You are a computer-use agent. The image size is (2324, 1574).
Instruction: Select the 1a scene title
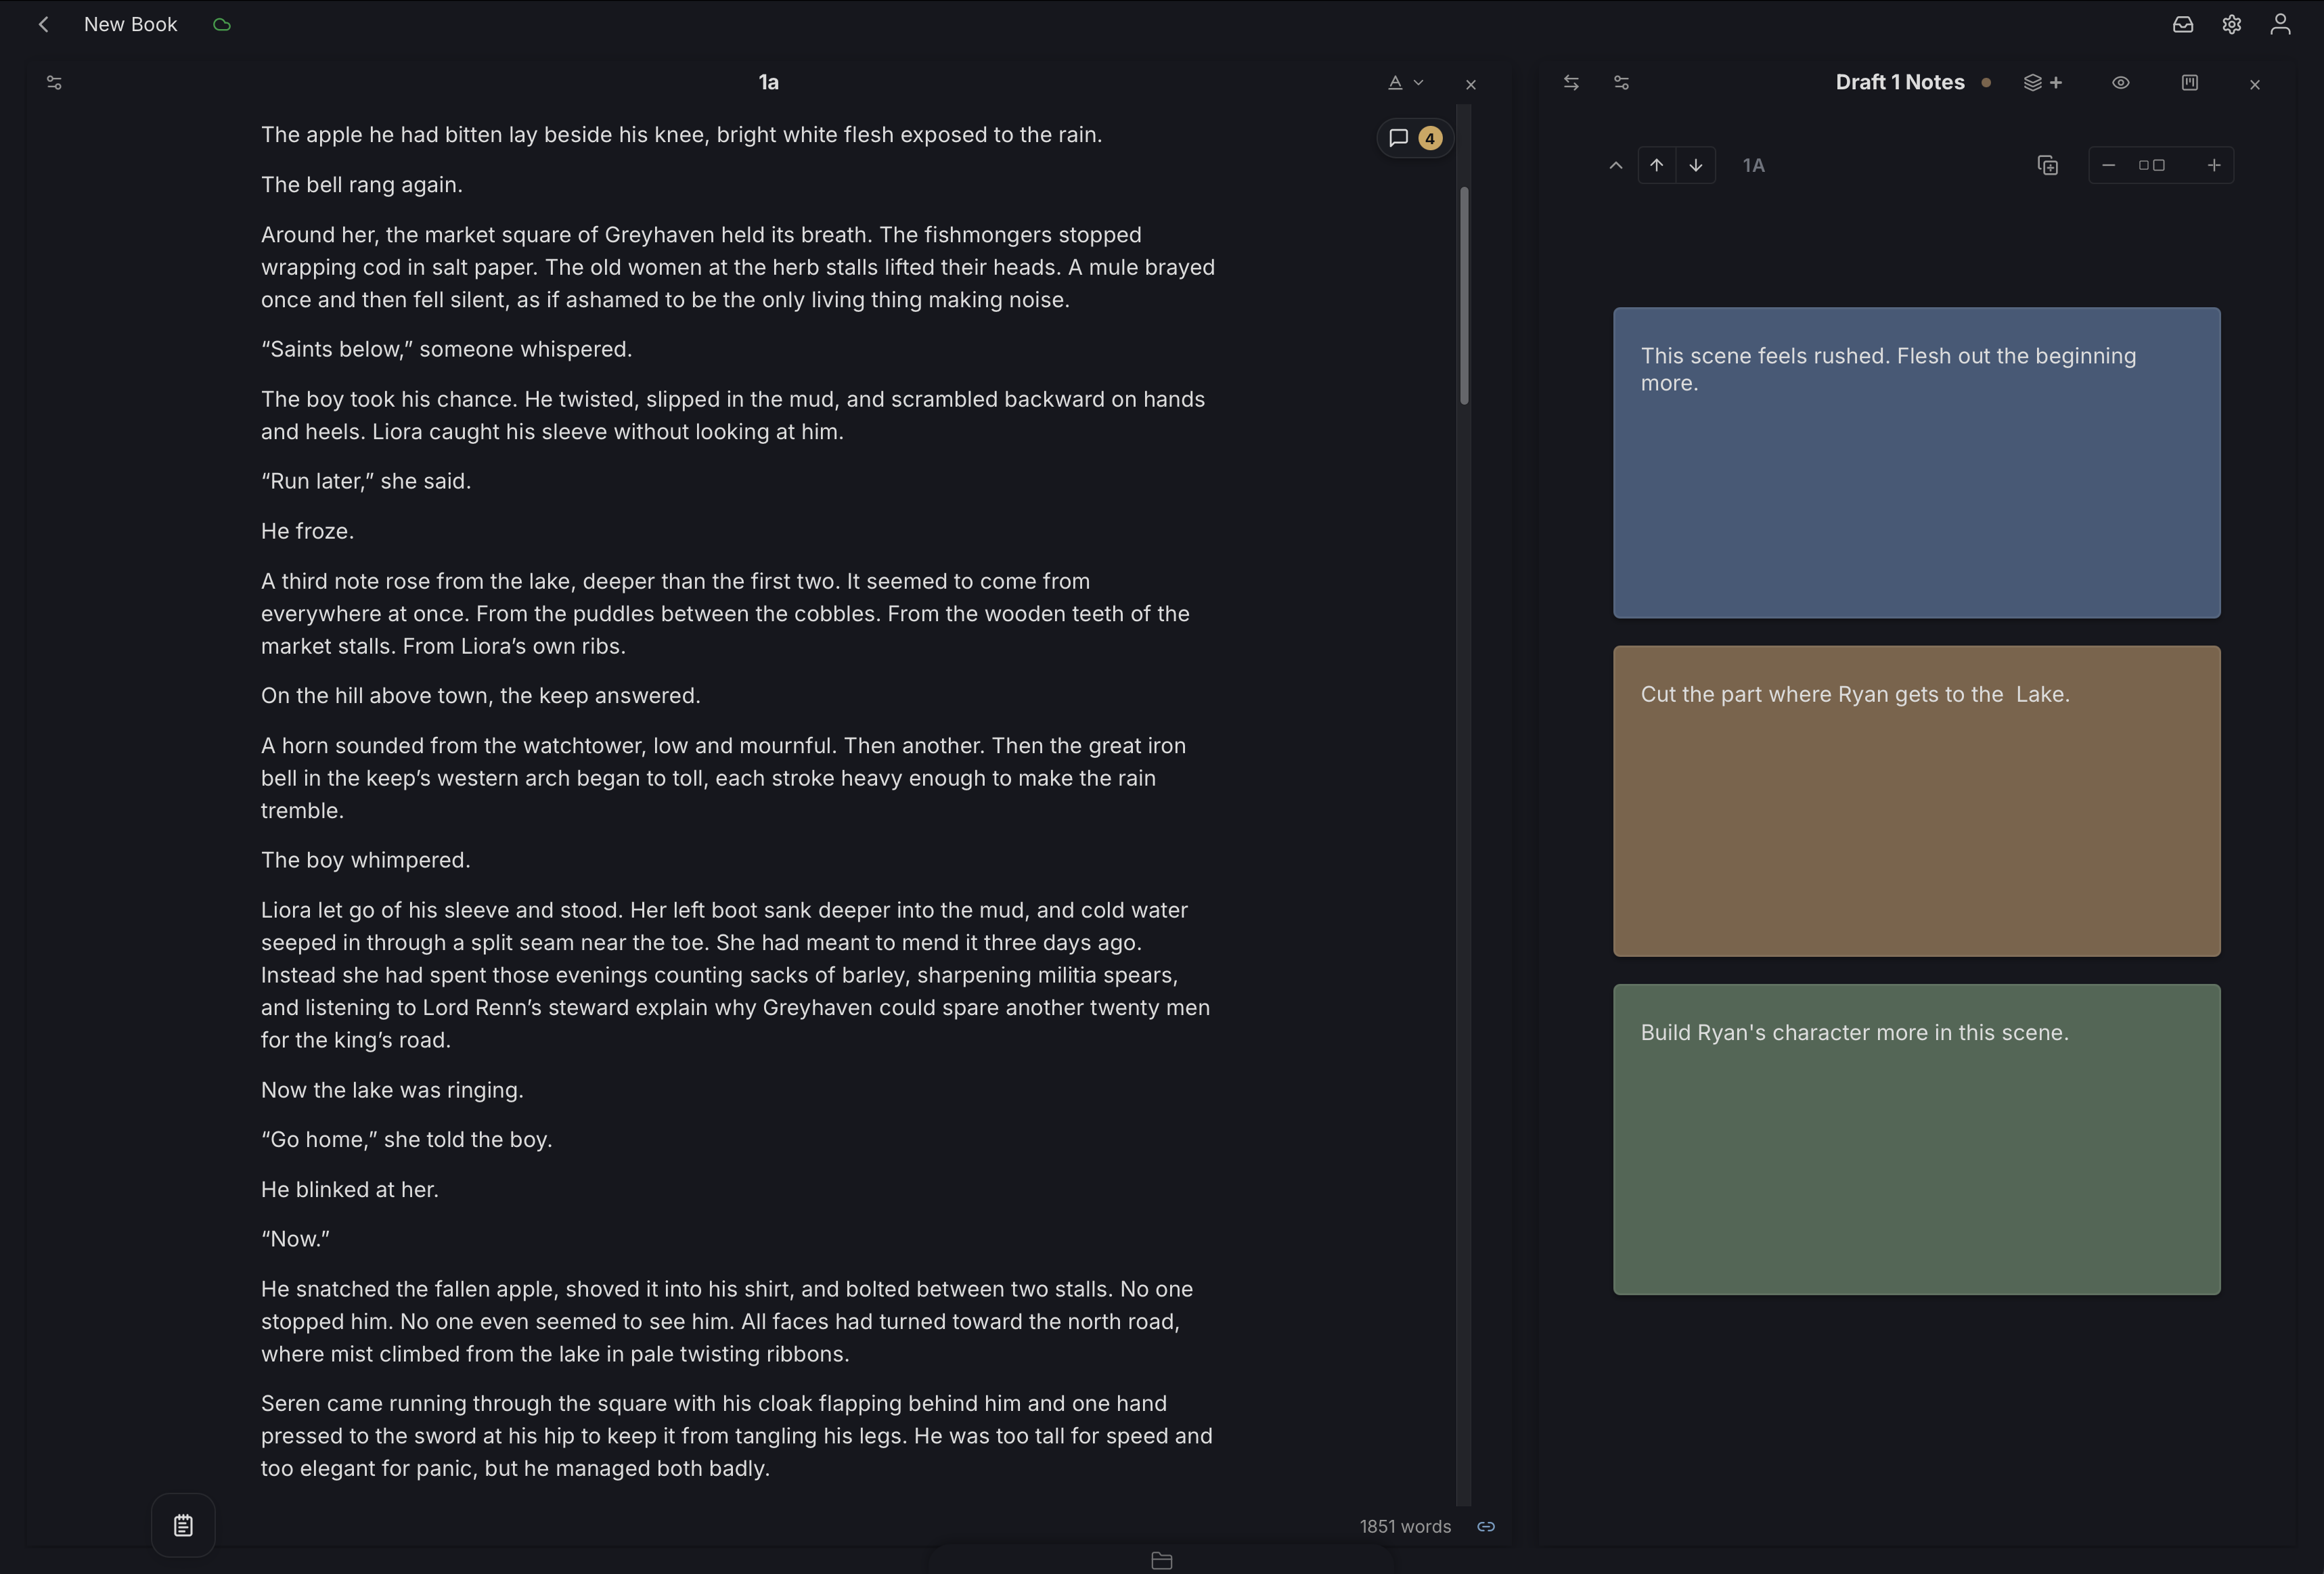768,82
